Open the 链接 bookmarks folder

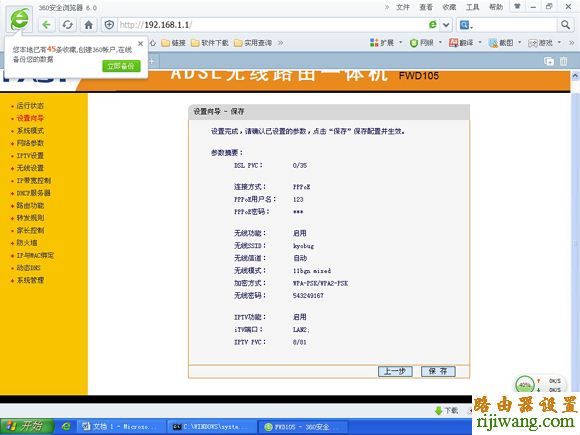click(173, 43)
